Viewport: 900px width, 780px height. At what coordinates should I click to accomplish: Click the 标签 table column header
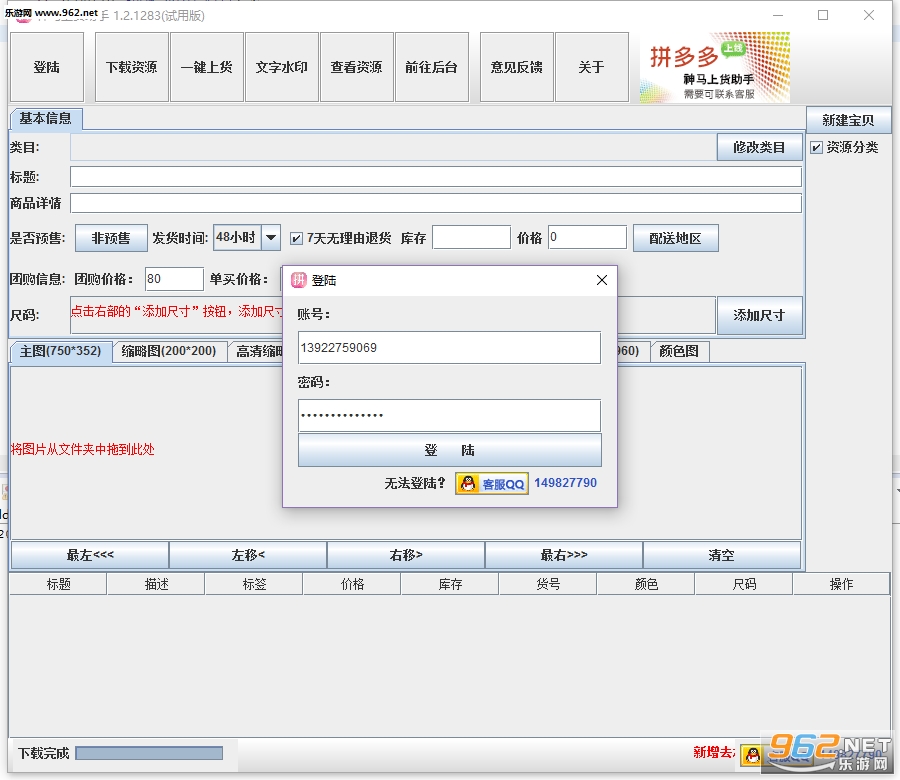pyautogui.click(x=254, y=584)
